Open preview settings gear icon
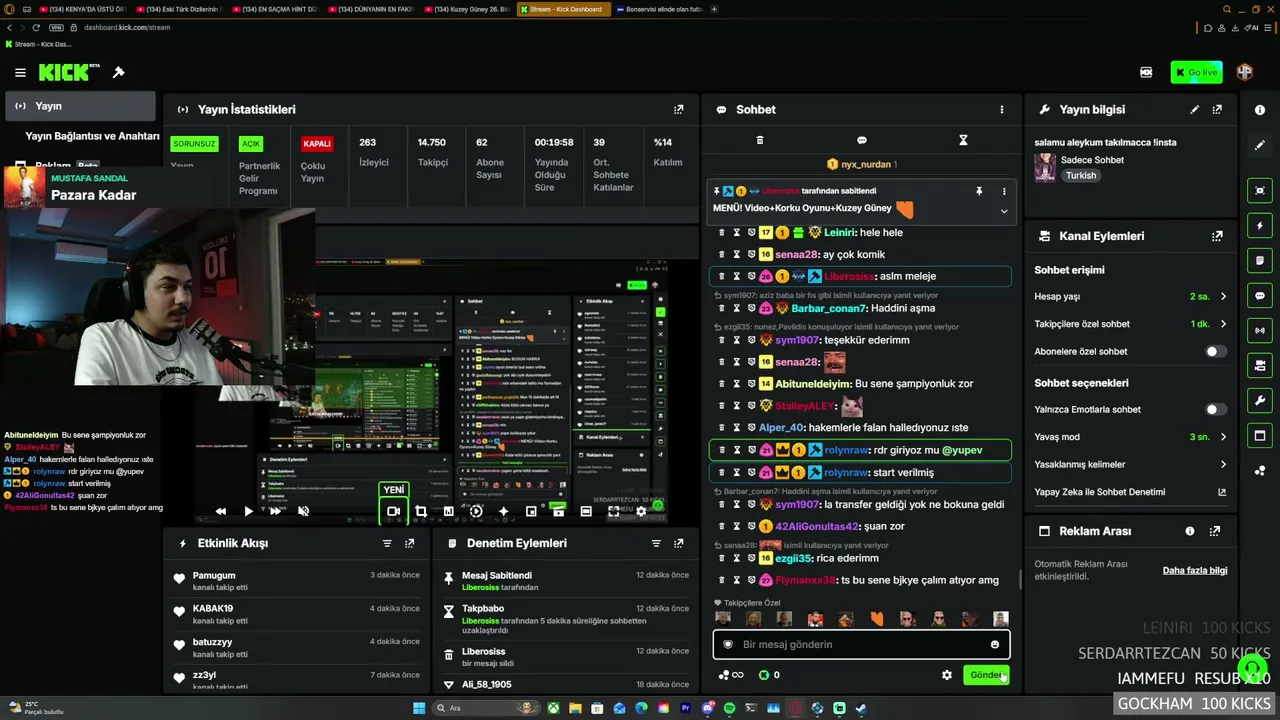 641,511
